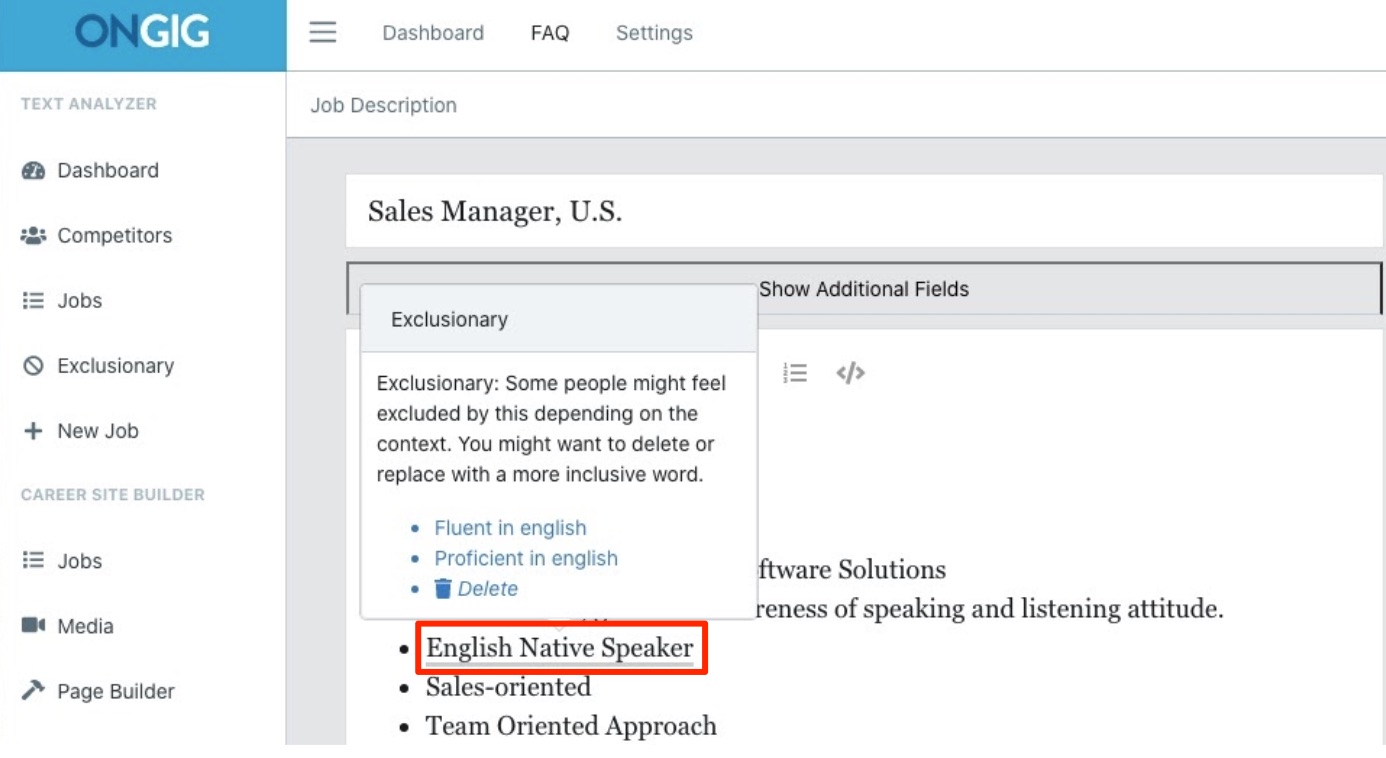
Task: Create a New Job from sidebar
Action: (x=97, y=431)
